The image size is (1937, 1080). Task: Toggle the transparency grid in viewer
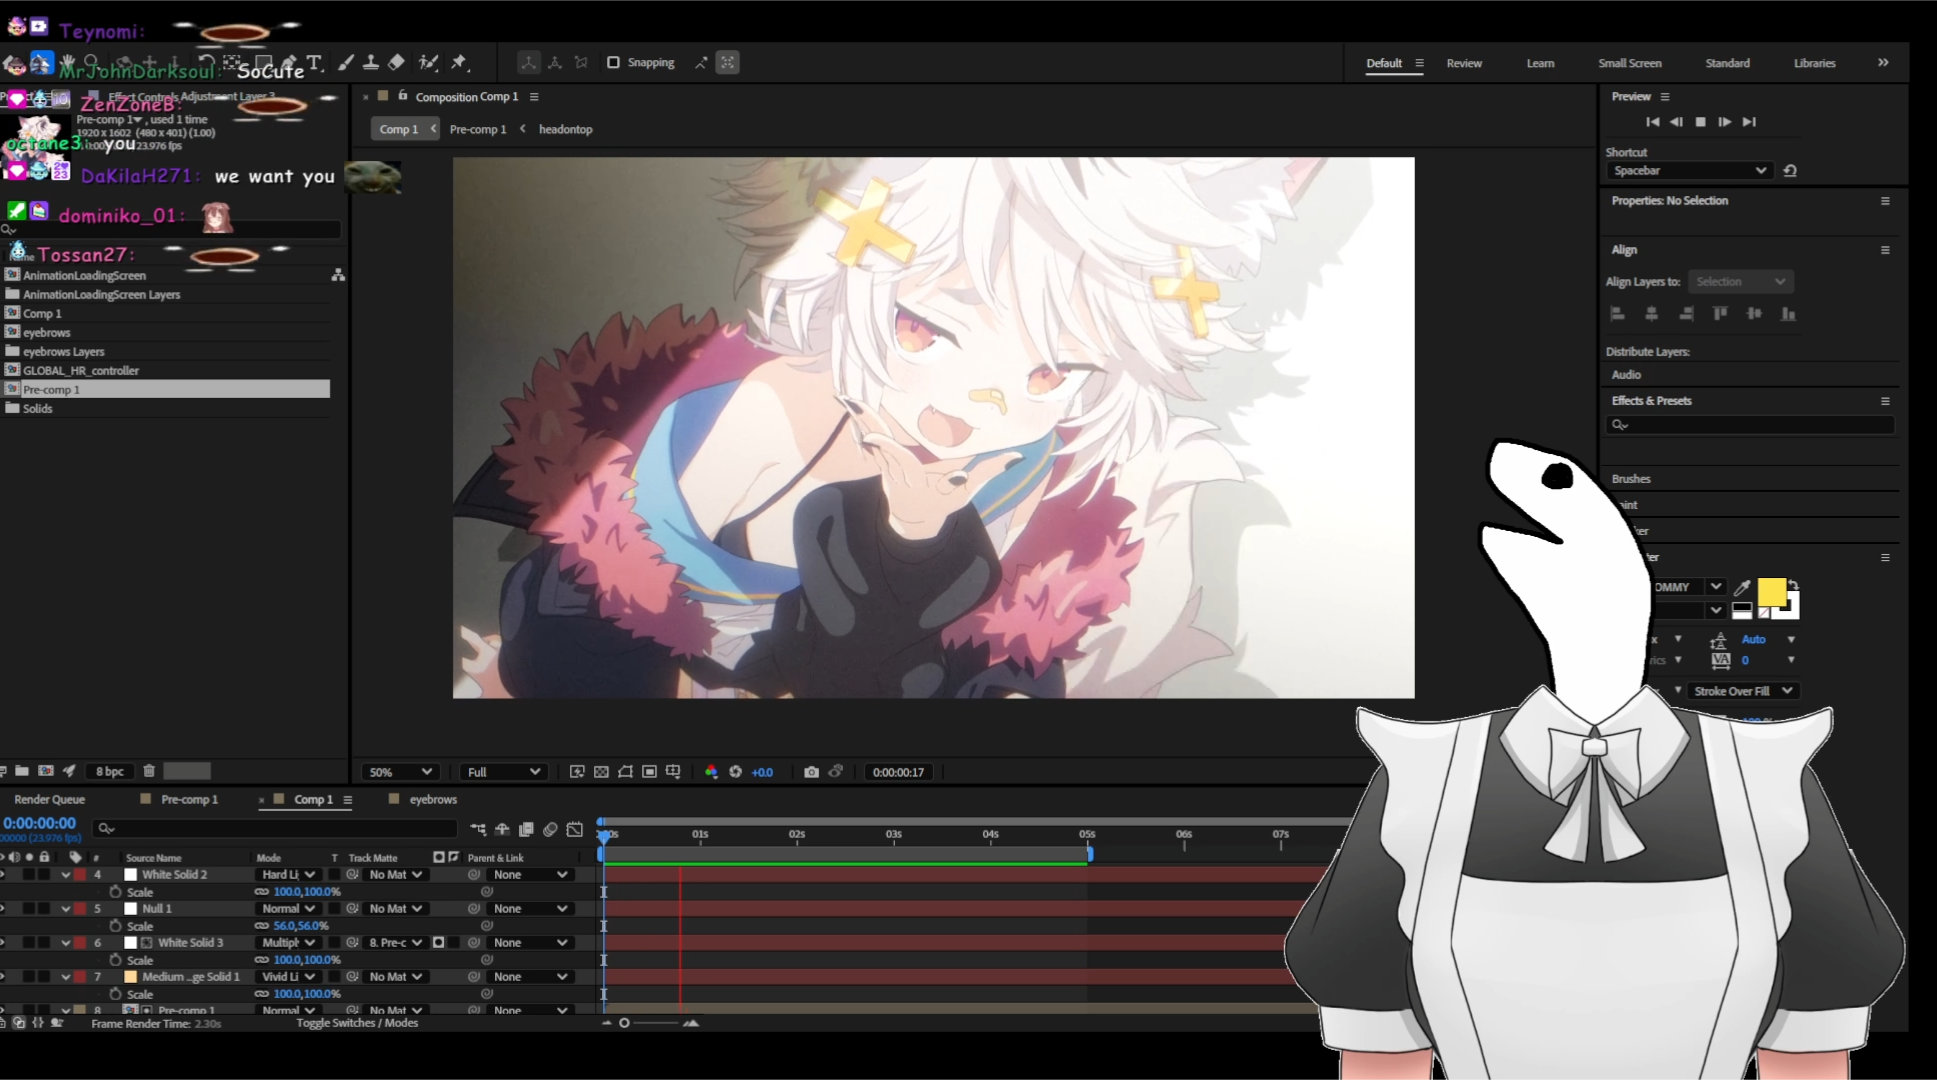pos(601,772)
